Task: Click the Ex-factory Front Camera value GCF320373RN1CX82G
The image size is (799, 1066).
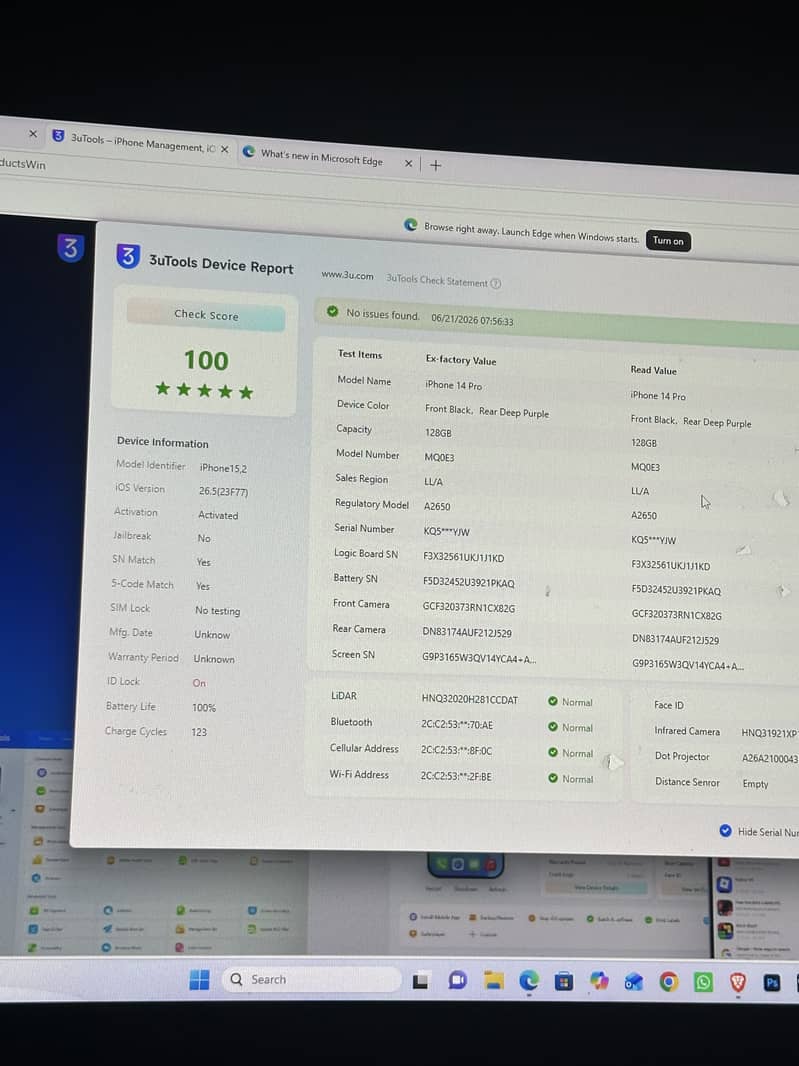Action: 469,608
